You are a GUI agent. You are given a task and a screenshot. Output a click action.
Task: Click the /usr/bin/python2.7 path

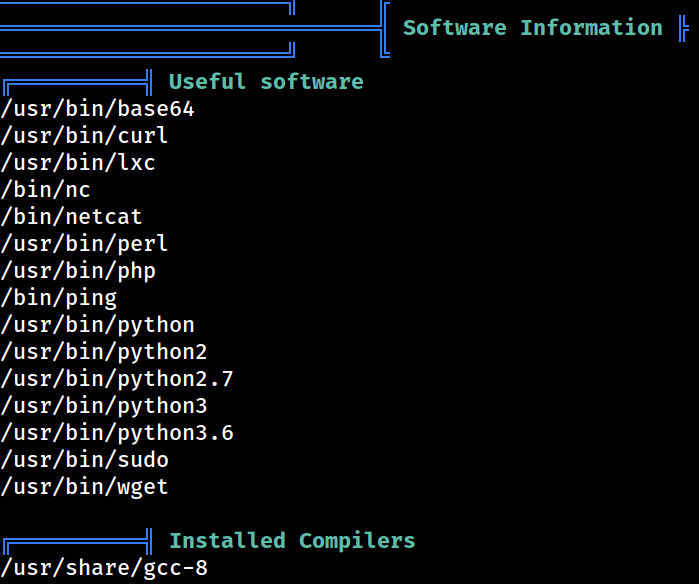click(117, 379)
